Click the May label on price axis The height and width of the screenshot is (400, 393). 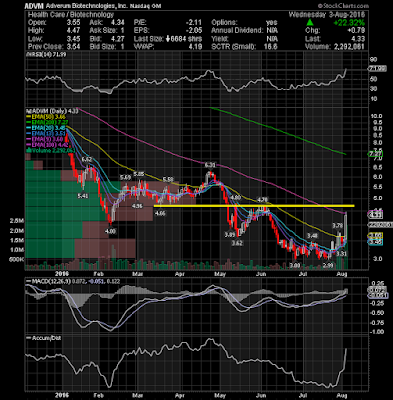pos(219,274)
